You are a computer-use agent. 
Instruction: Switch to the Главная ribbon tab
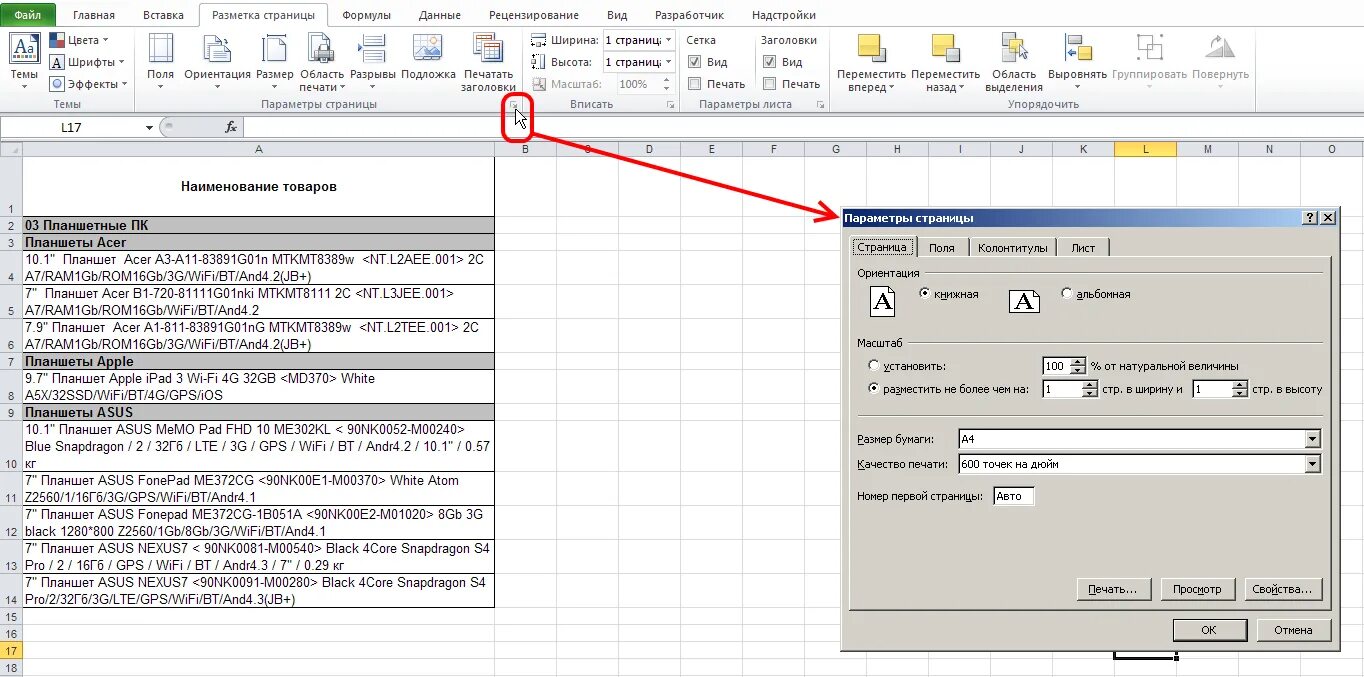pyautogui.click(x=94, y=15)
